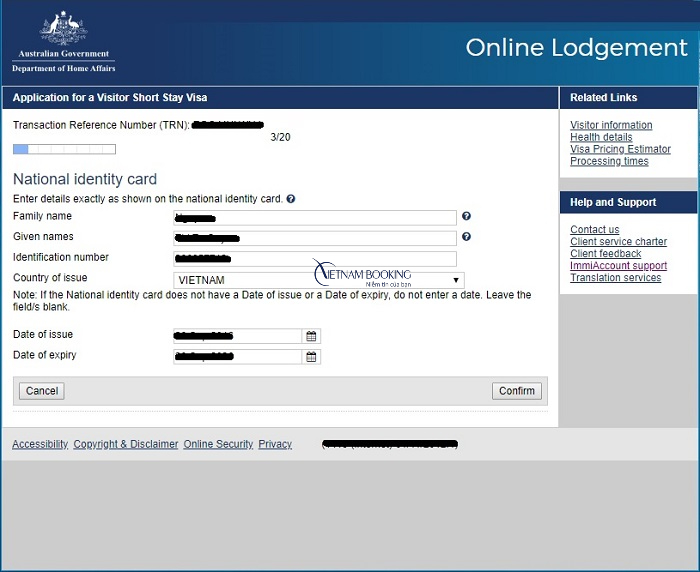The image size is (700, 572).
Task: Open the Visa Pricing Estimator link
Action: click(x=620, y=150)
